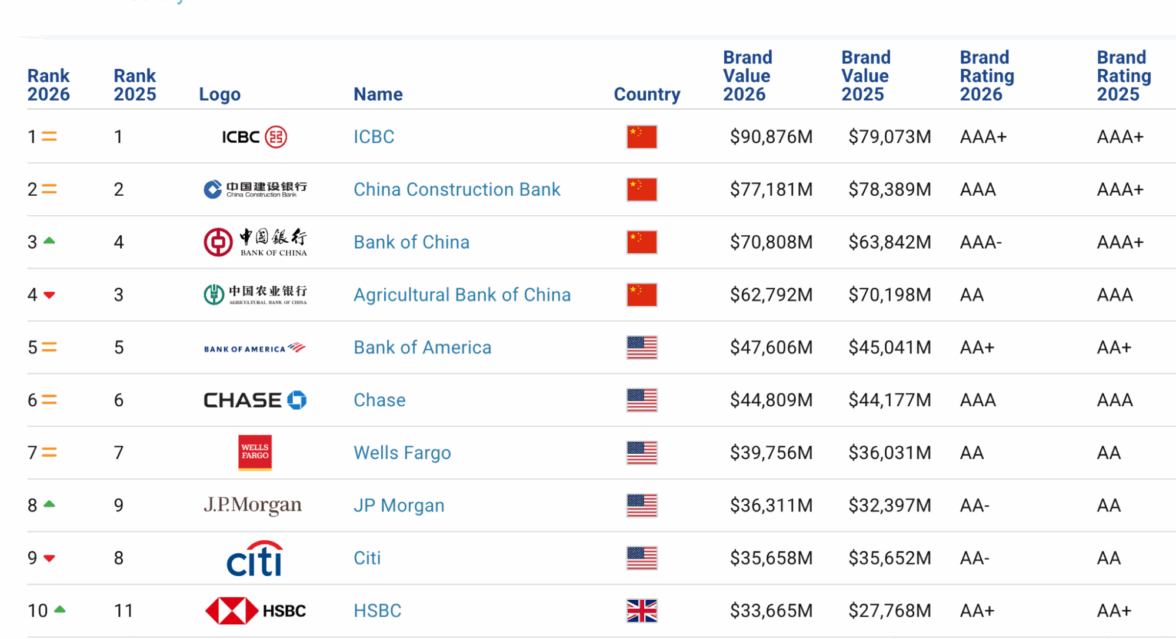1176x639 pixels.
Task: Click the Wells Fargo red logo
Action: pos(255,453)
